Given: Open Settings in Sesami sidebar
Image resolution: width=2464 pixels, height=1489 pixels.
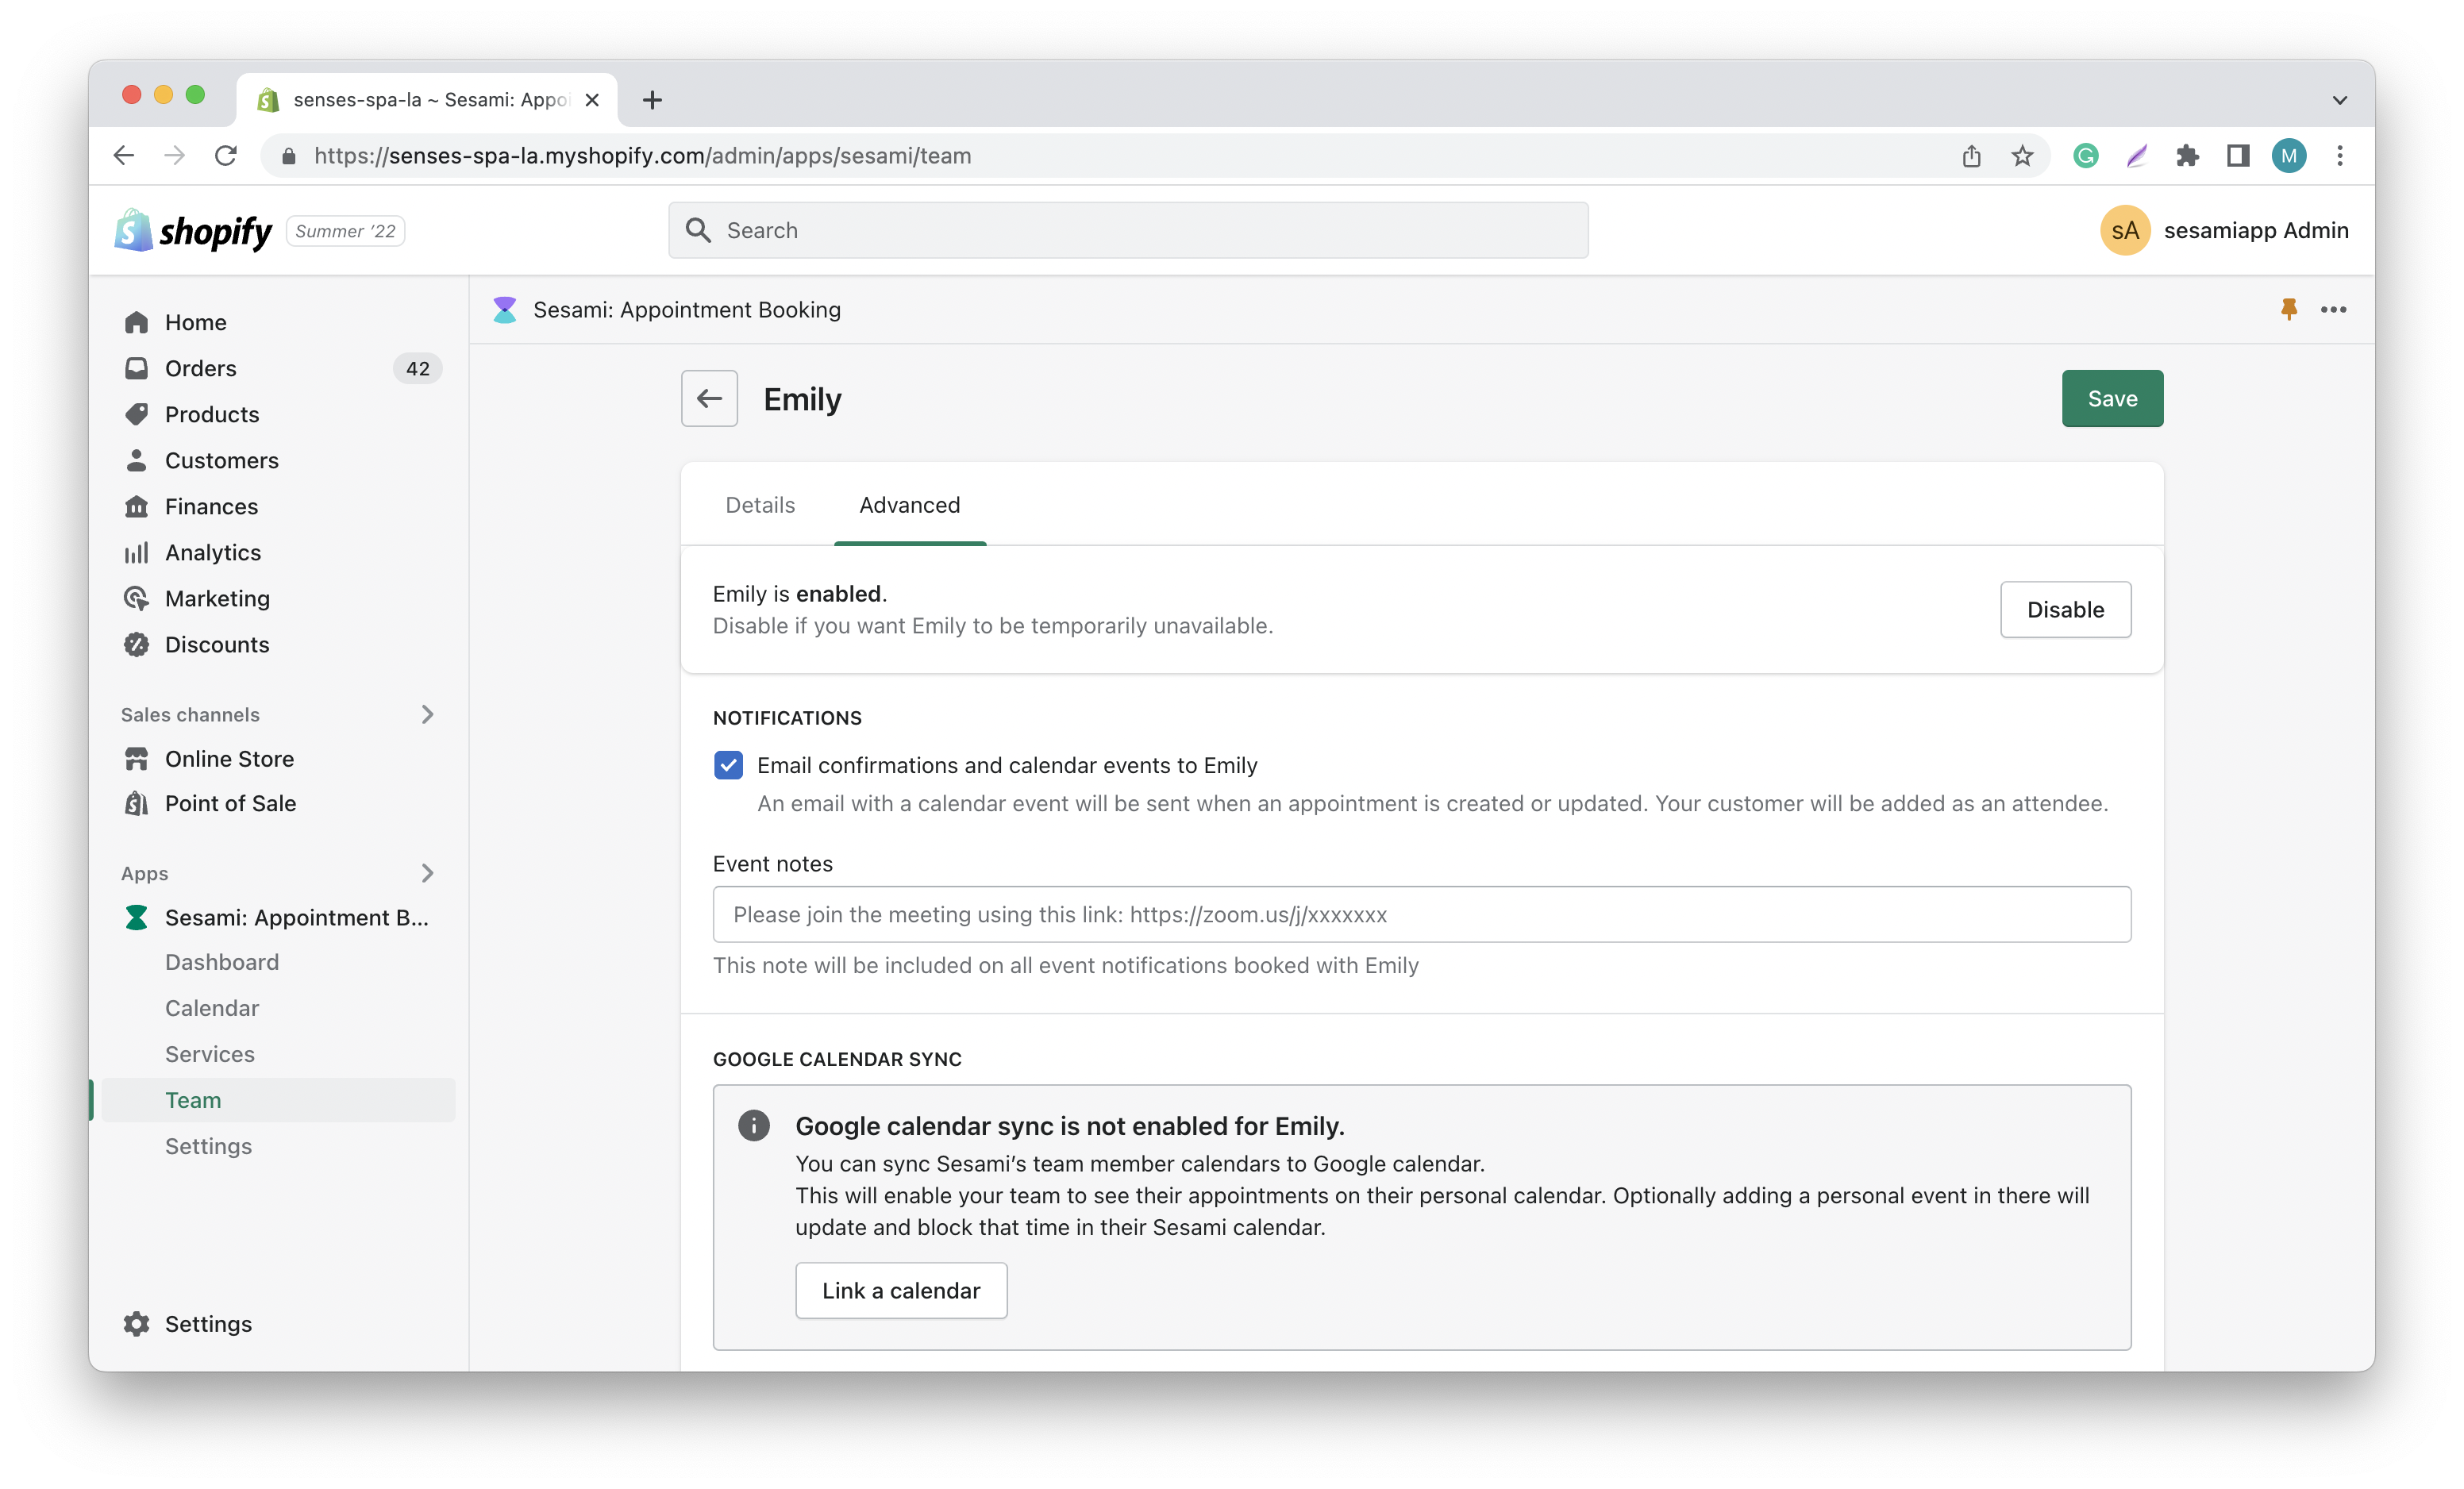Looking at the screenshot, I should coord(208,1146).
